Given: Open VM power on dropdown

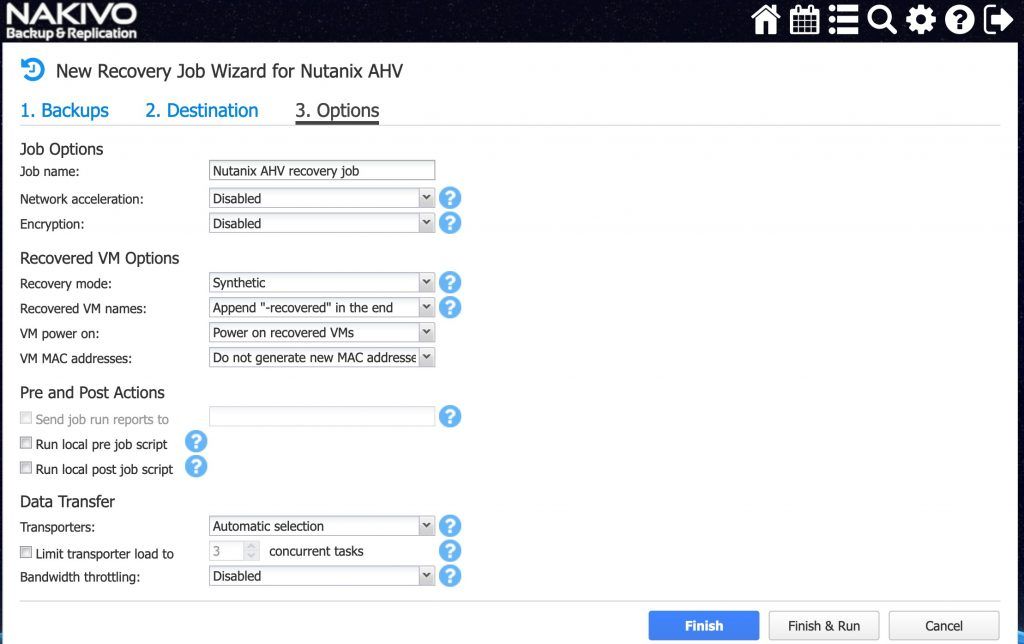Looking at the screenshot, I should click(322, 332).
